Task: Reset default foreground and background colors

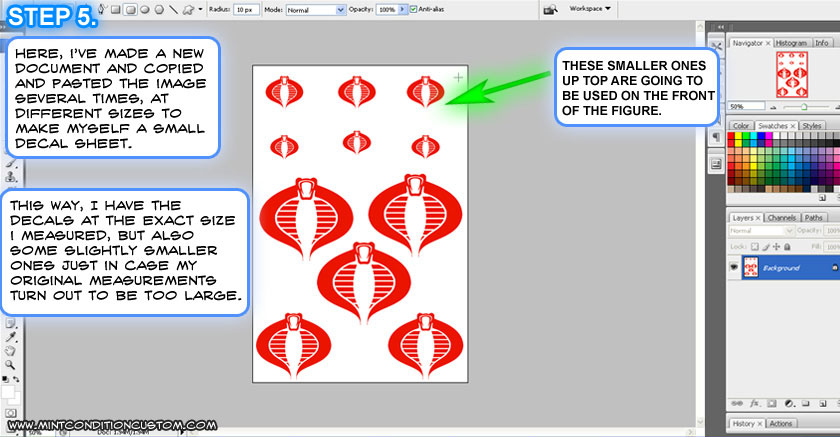Action: [x=5, y=379]
